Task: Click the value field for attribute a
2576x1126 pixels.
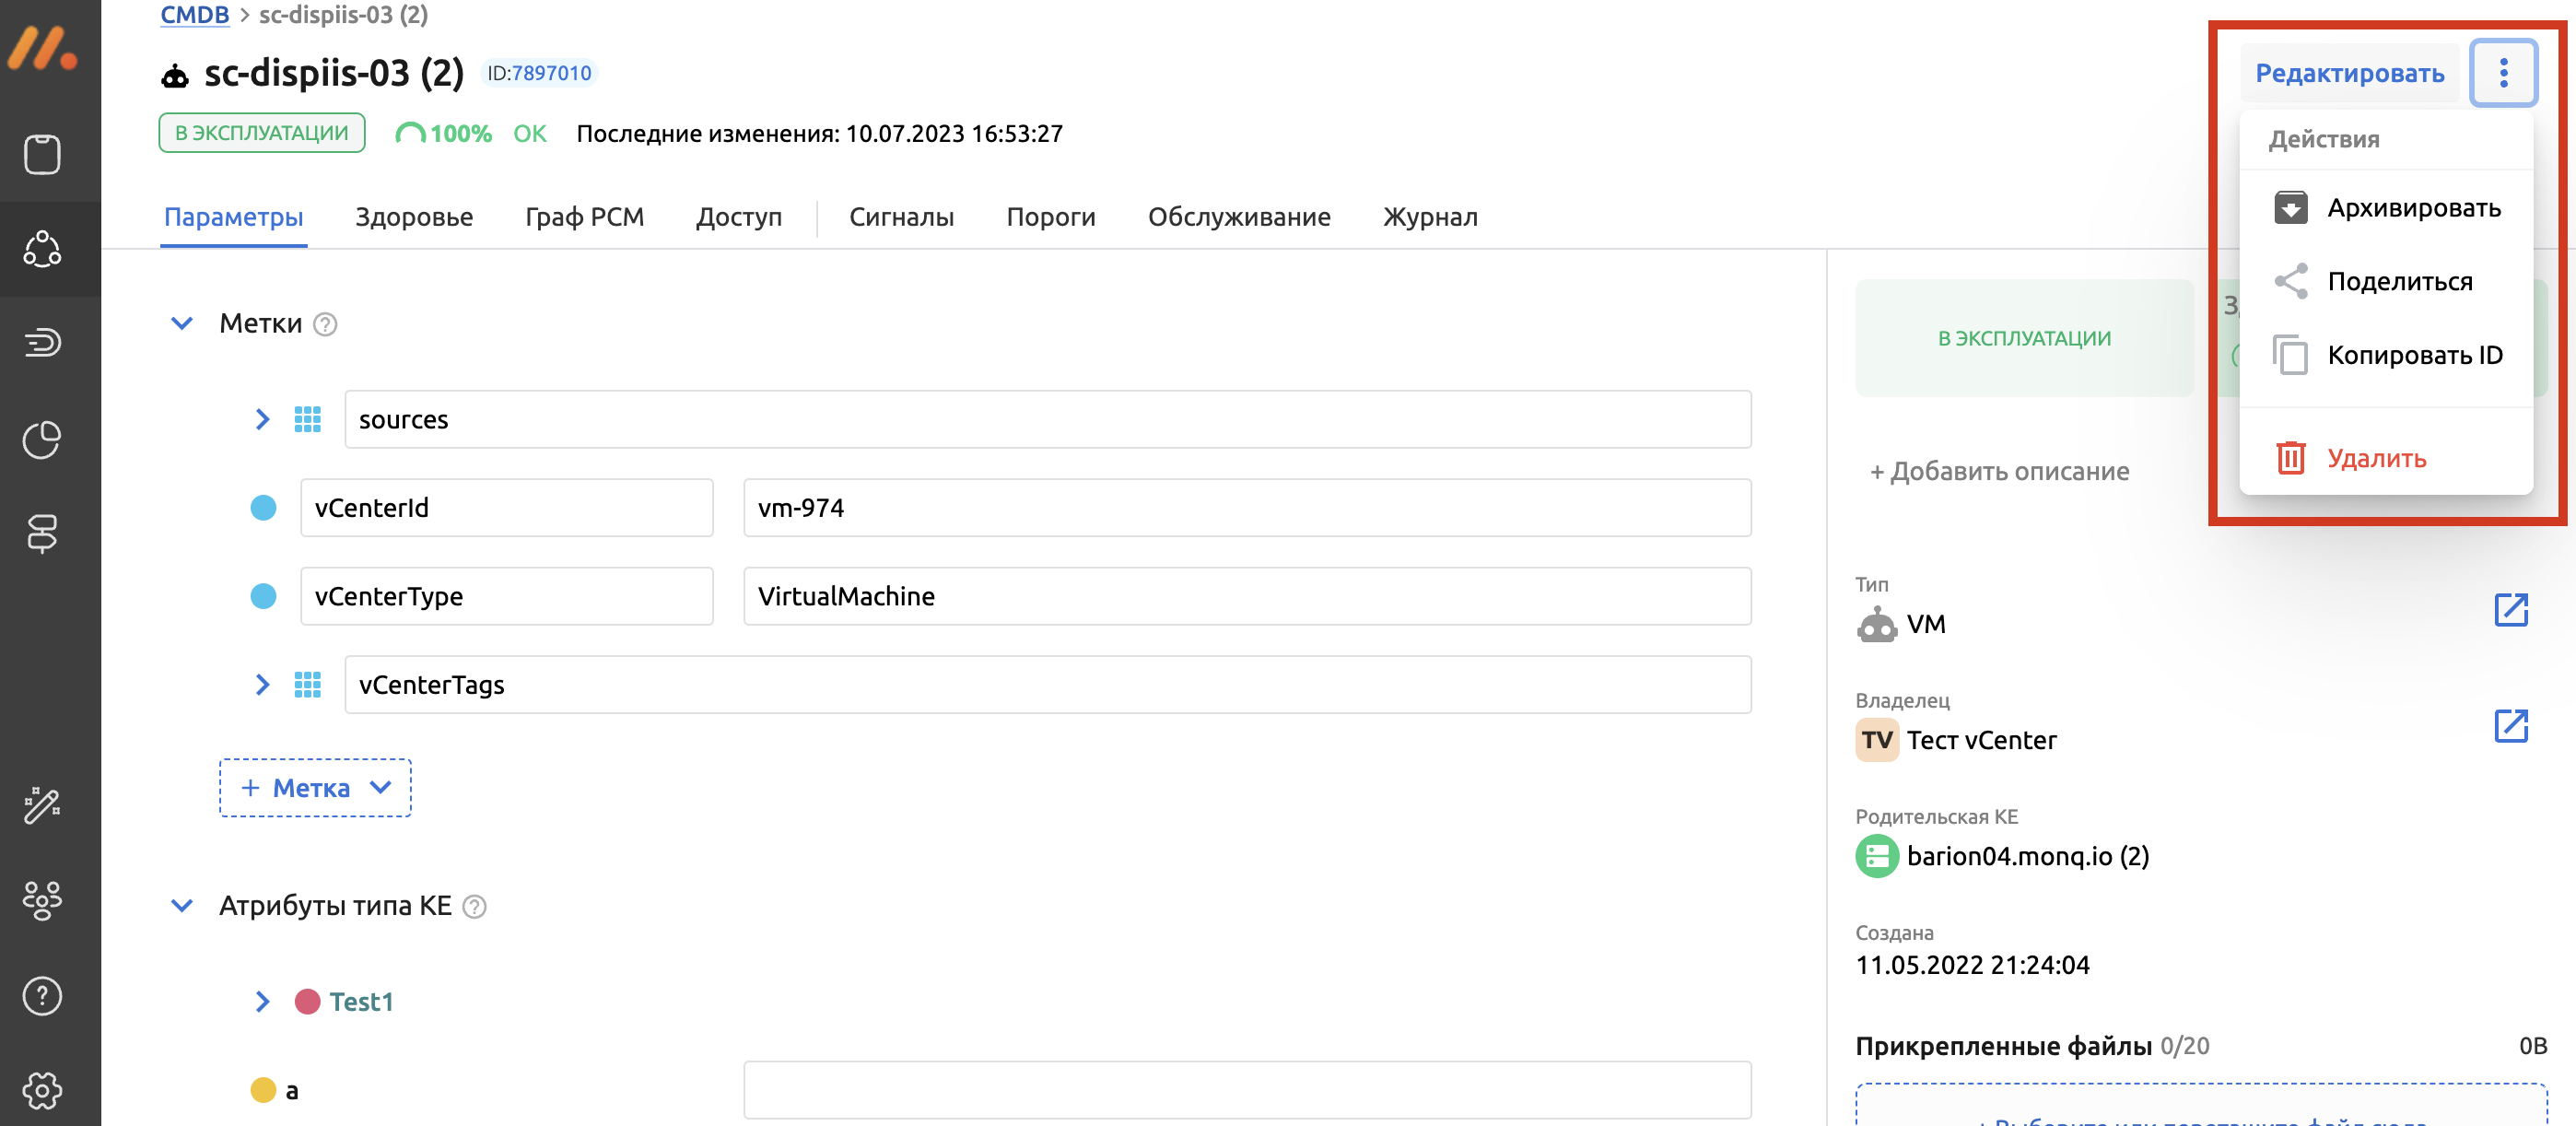Action: [x=1248, y=1090]
